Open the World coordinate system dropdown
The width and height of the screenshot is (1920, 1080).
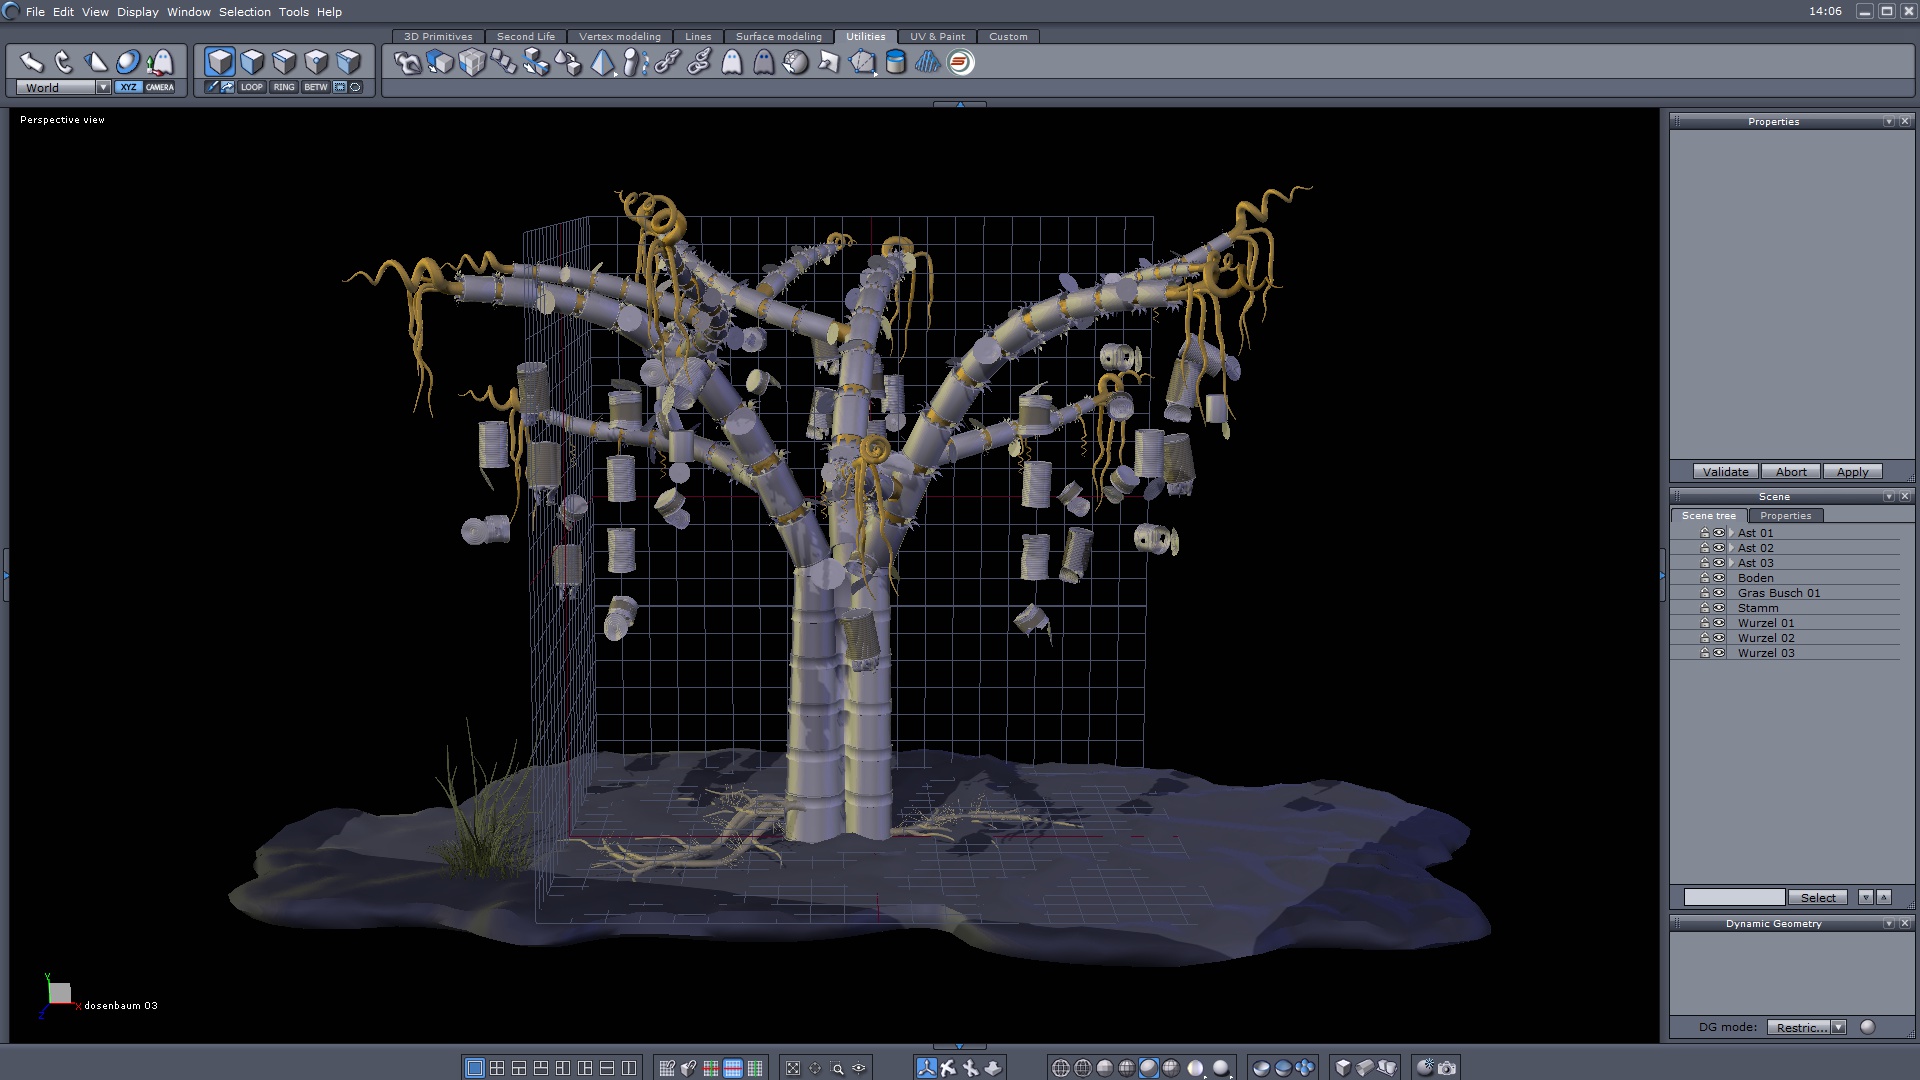click(103, 87)
